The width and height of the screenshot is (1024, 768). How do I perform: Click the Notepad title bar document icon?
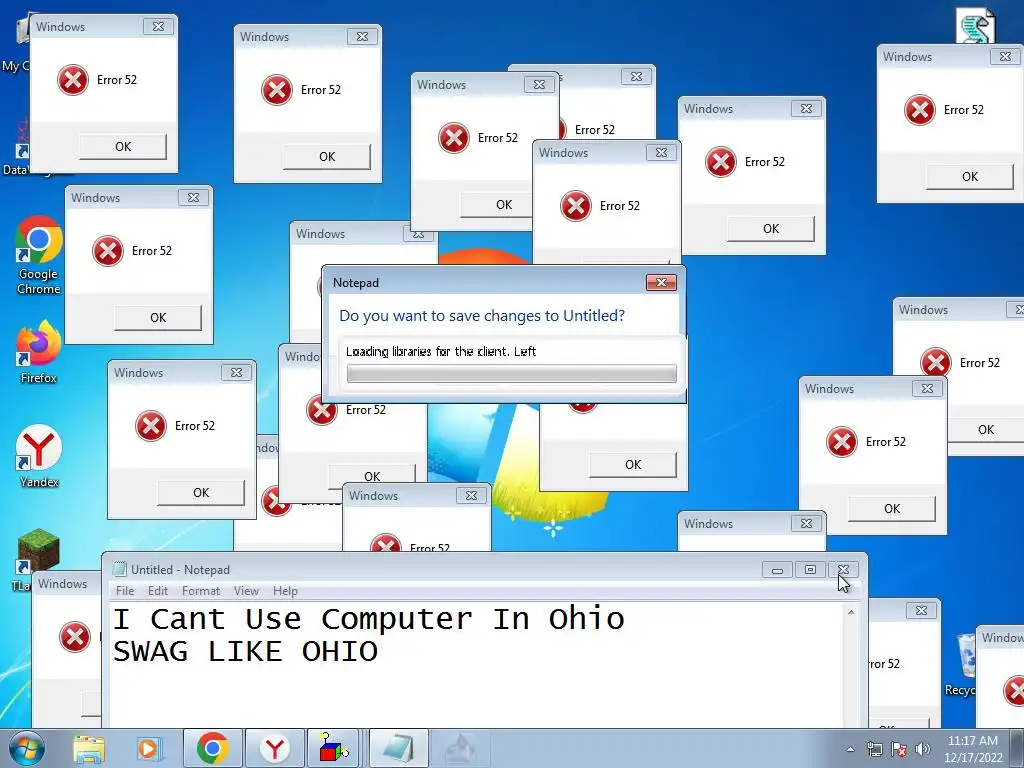(x=119, y=569)
